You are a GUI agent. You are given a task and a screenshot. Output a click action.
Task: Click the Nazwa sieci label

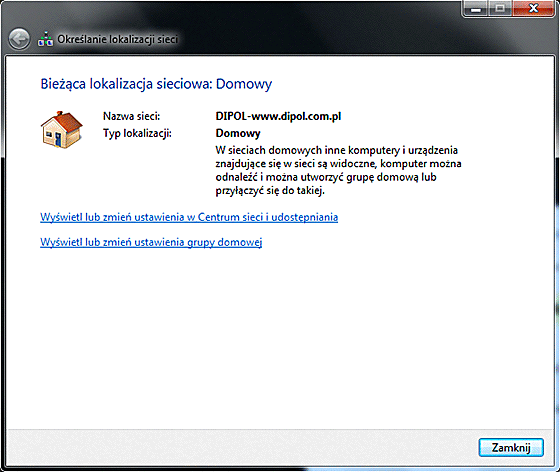131,116
